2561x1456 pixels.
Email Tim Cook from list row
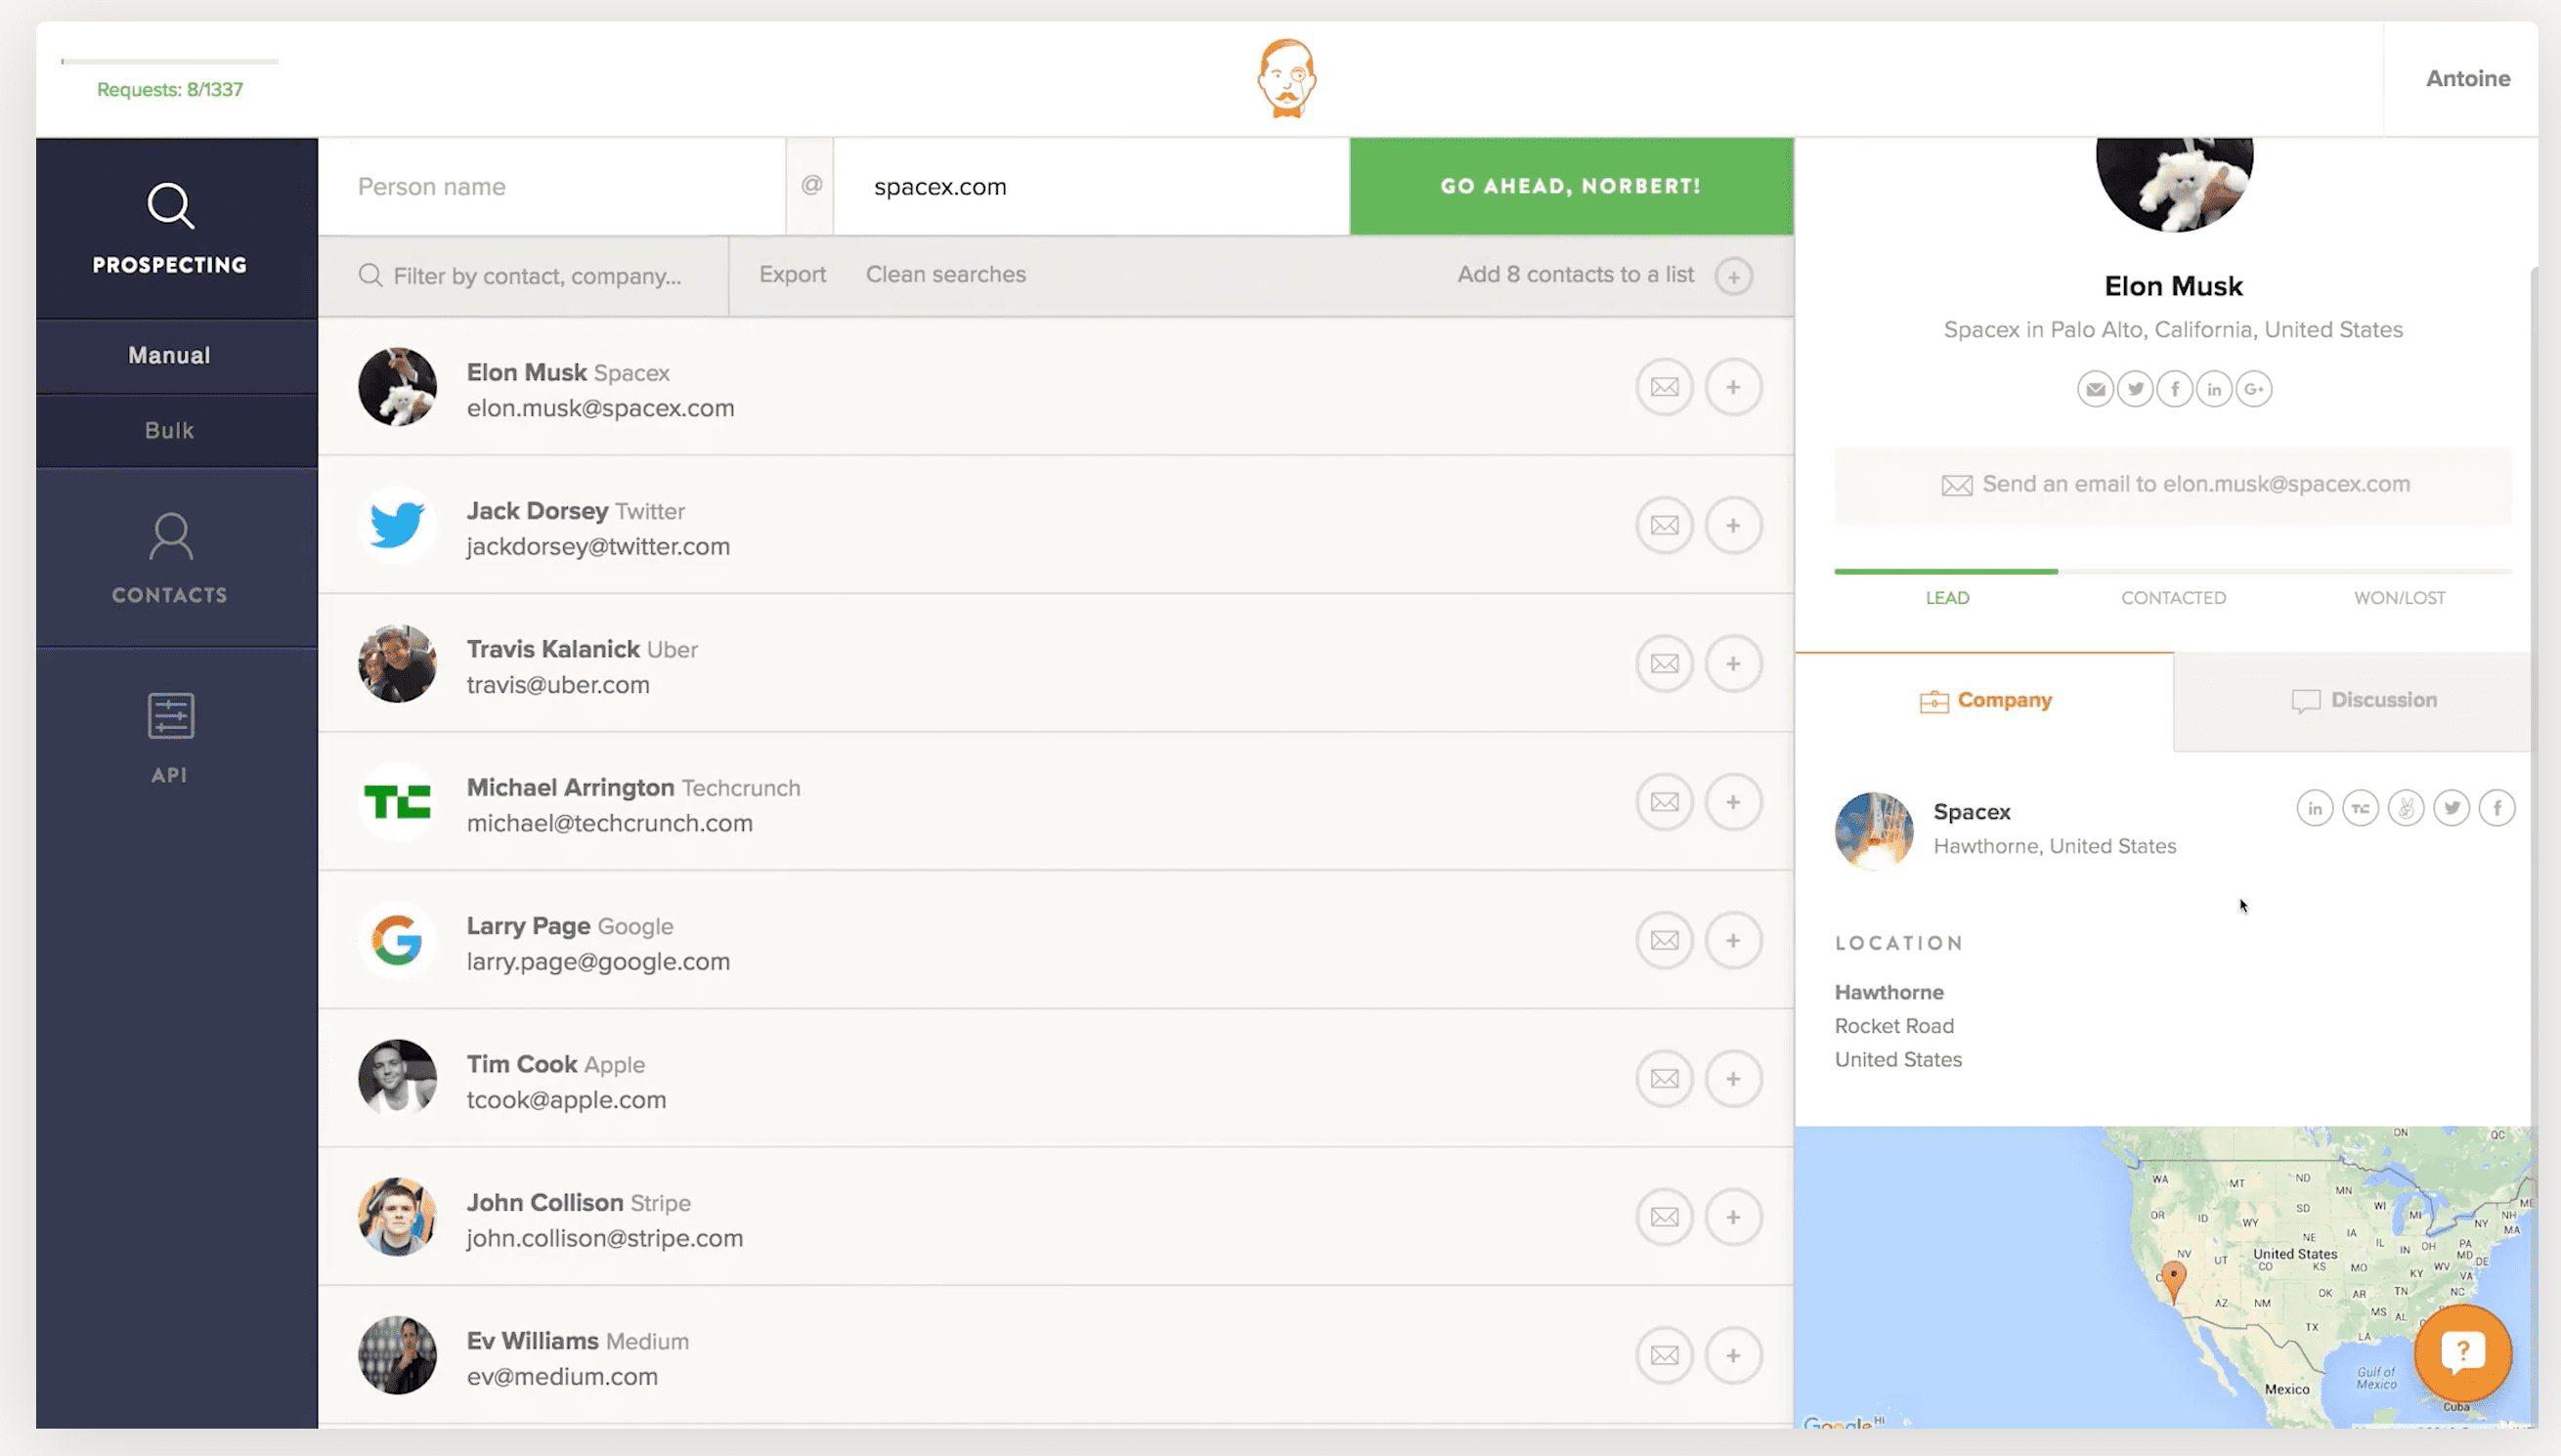(1664, 1078)
